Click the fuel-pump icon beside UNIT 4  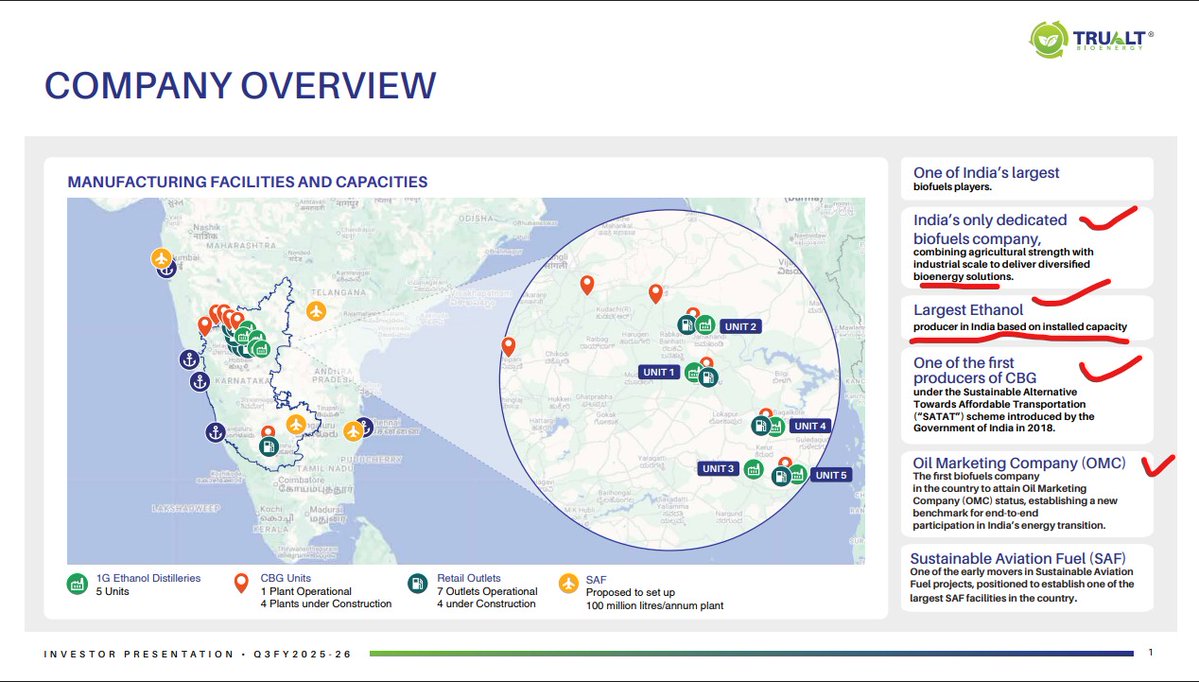point(760,426)
